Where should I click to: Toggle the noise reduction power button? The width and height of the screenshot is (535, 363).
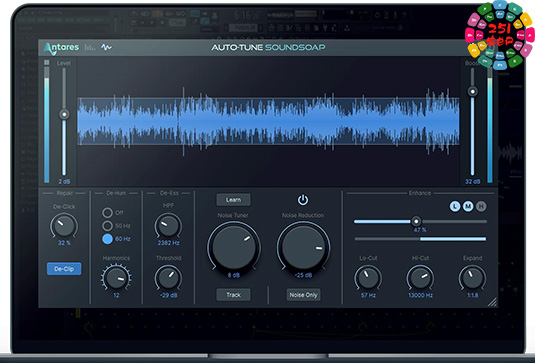[x=303, y=200]
